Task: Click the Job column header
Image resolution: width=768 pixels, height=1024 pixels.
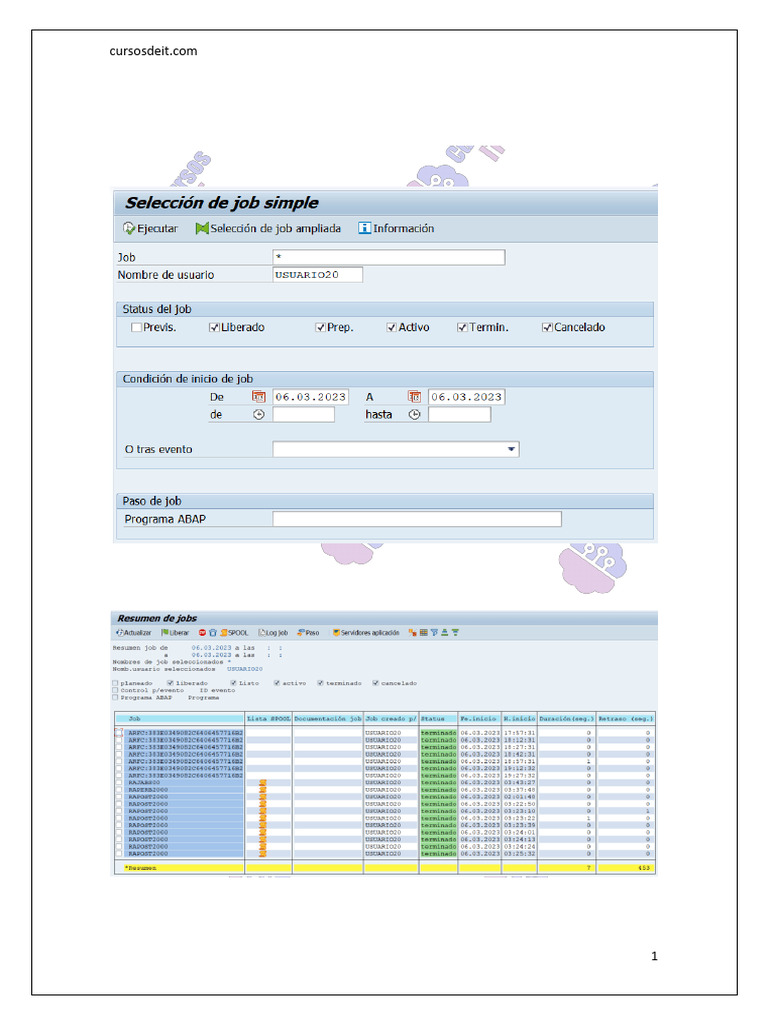Action: [x=180, y=718]
